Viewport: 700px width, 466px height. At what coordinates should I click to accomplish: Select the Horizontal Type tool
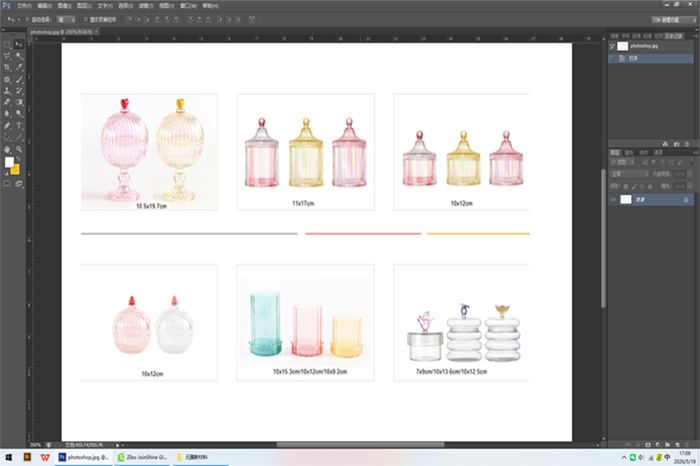click(19, 126)
